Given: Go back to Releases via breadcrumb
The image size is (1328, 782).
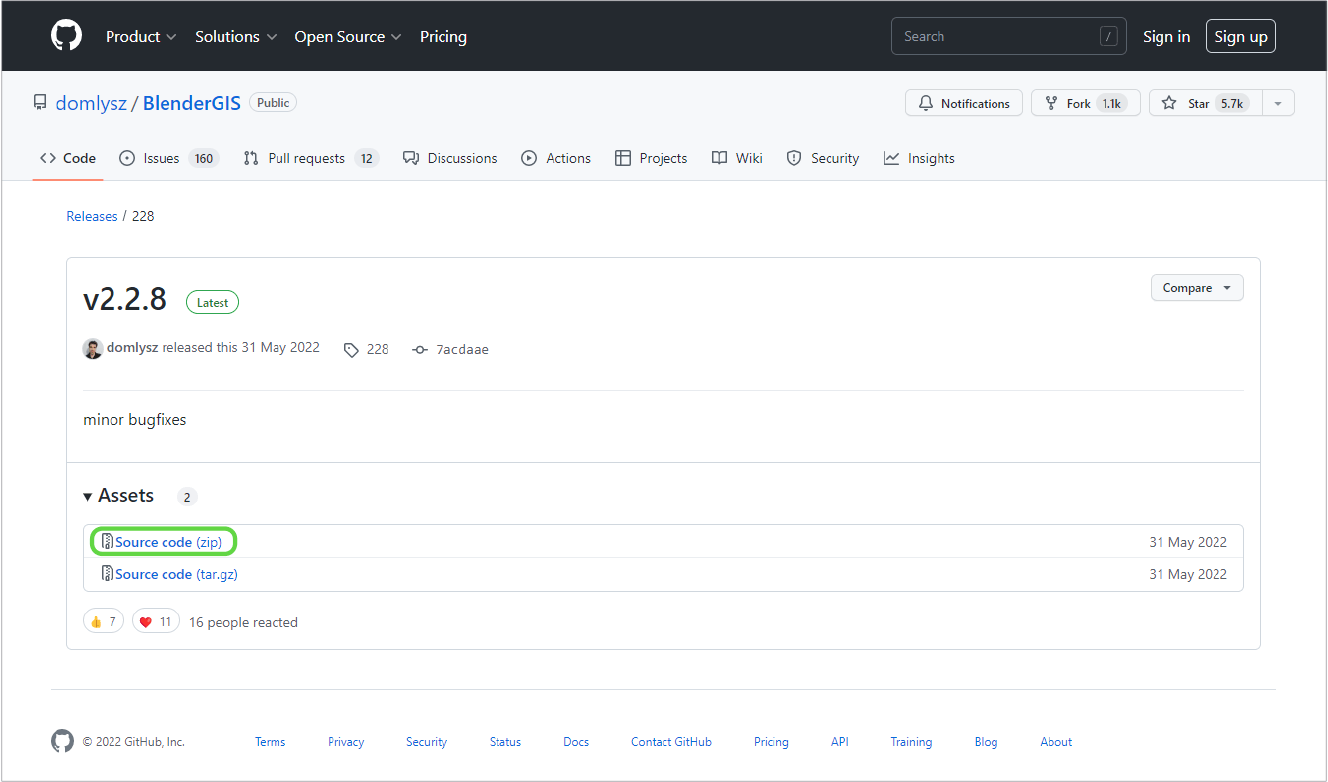Looking at the screenshot, I should point(92,216).
